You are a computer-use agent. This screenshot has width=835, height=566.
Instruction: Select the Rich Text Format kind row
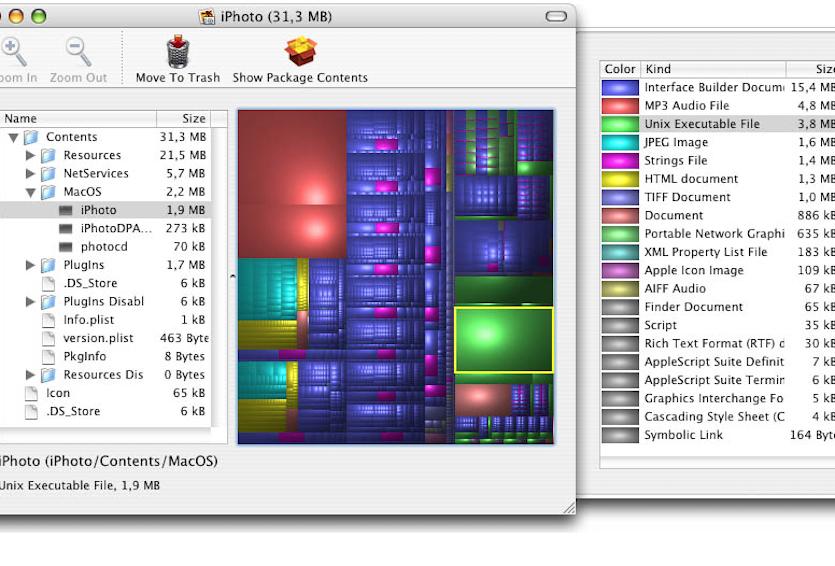(x=717, y=343)
